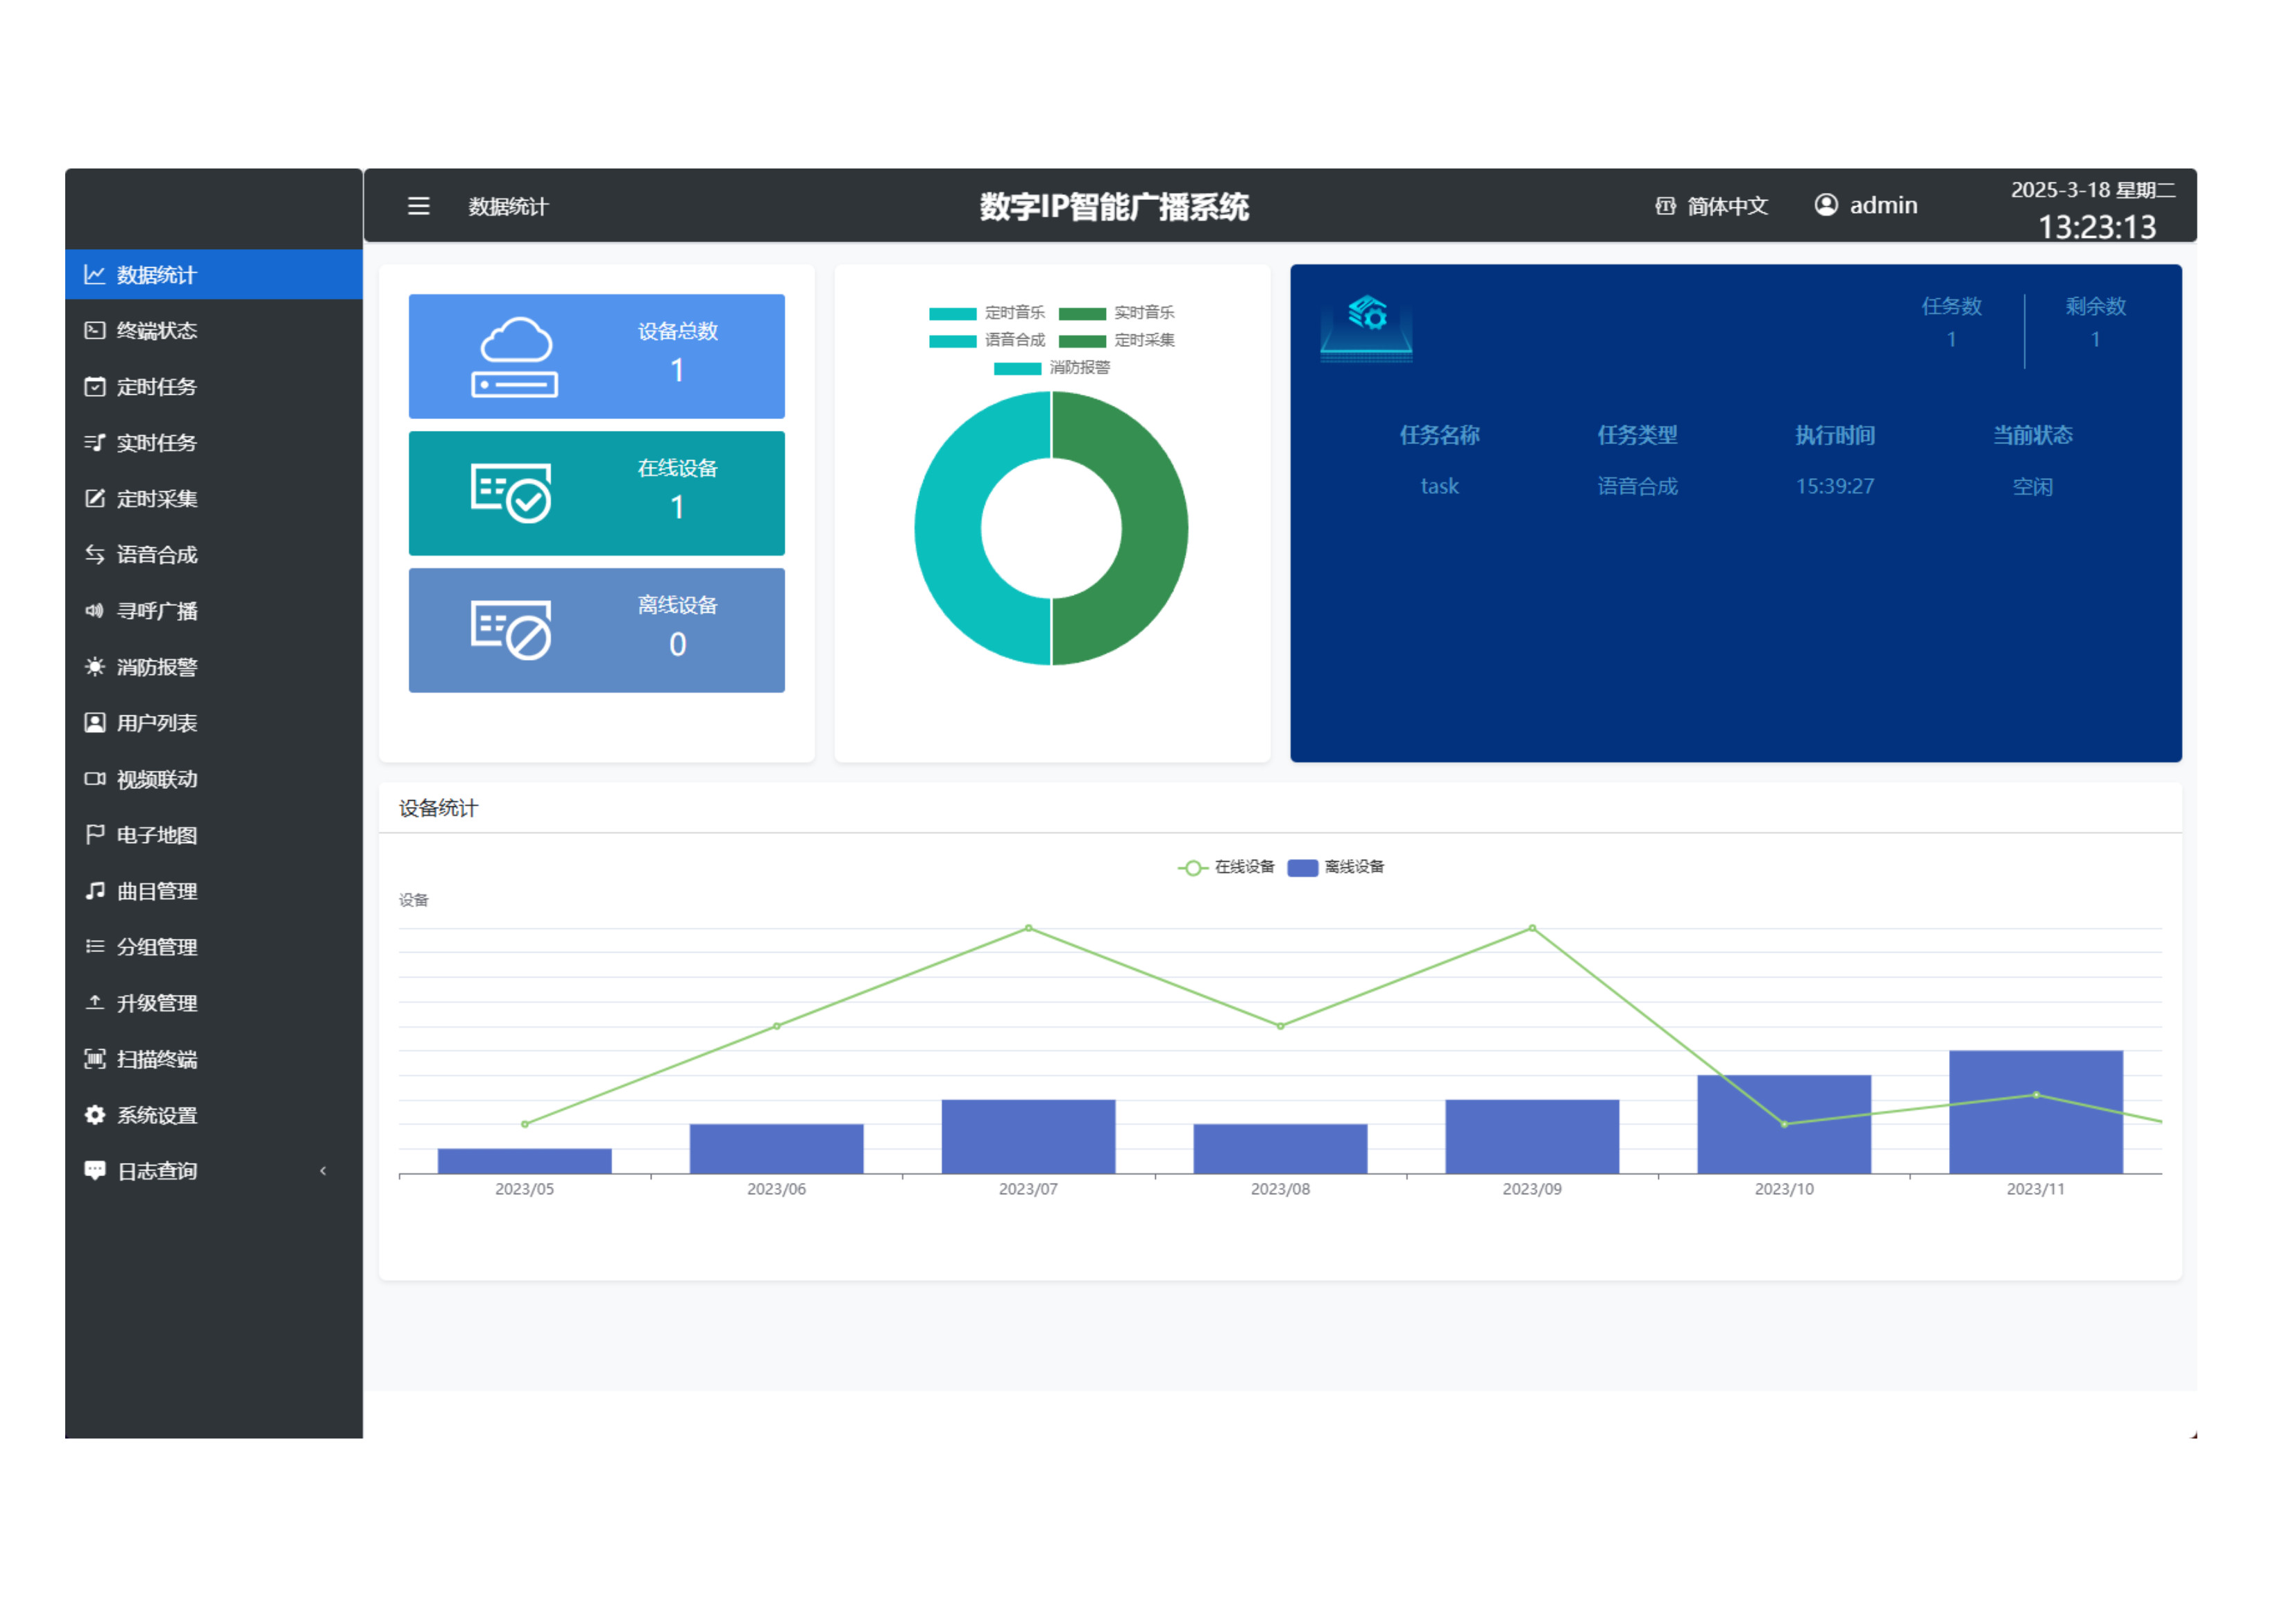Click the 寻呼广播 speaker icon

[95, 610]
